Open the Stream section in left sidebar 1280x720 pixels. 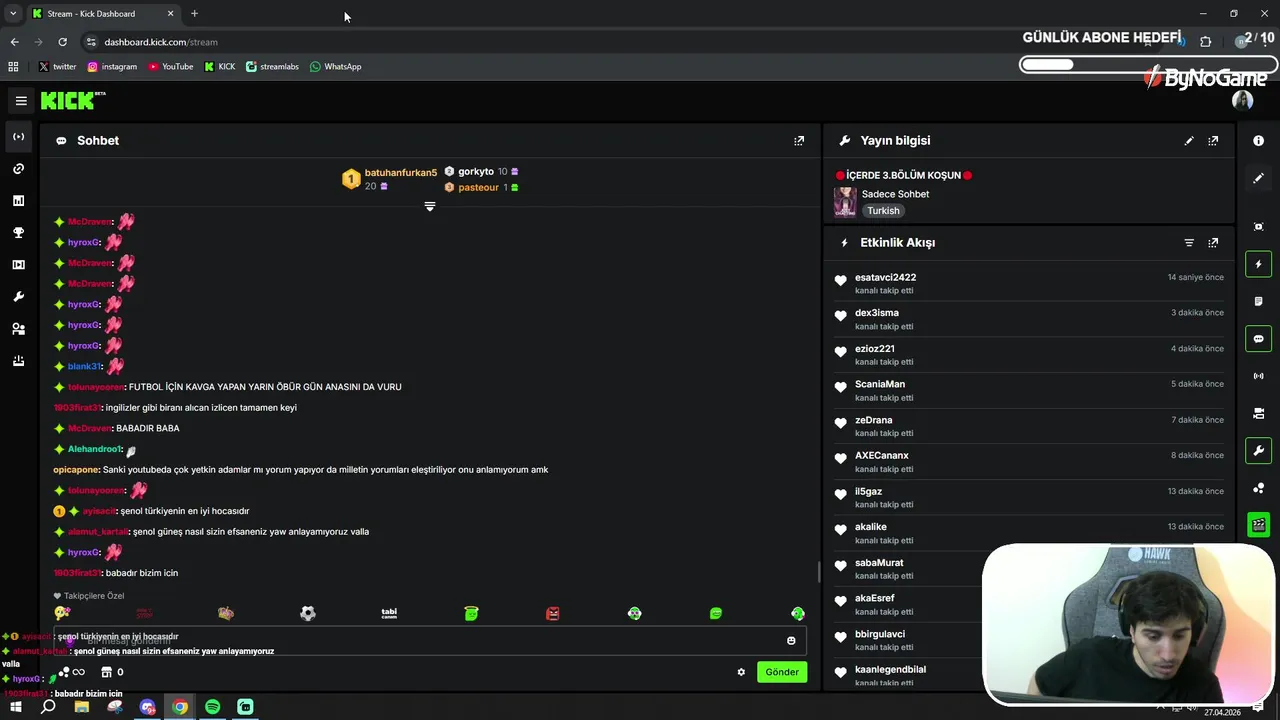coord(18,137)
